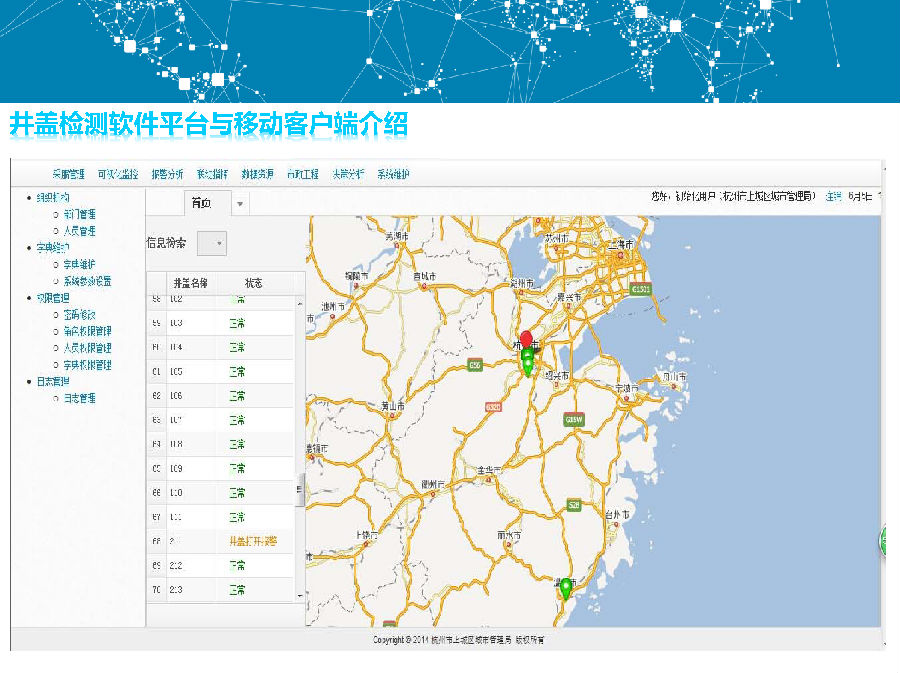Switch to the 首页 tab

[201, 203]
